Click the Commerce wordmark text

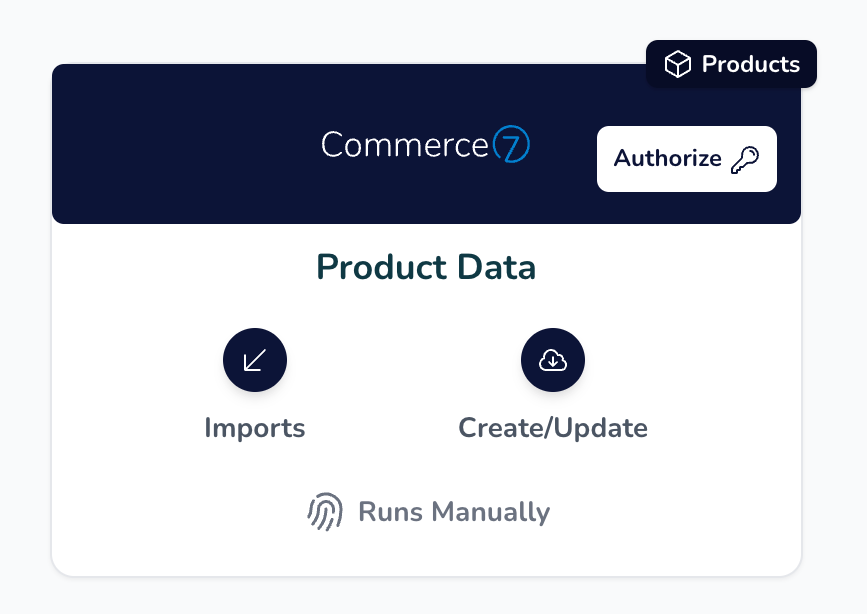click(404, 146)
